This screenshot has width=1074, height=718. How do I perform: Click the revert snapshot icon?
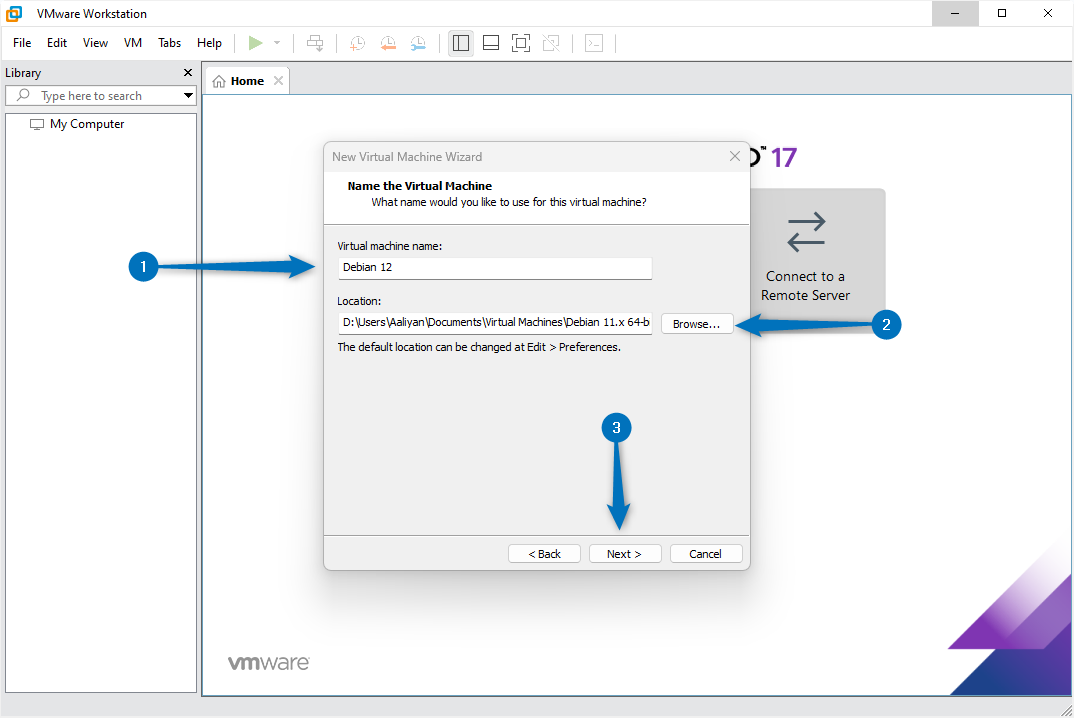(x=388, y=43)
